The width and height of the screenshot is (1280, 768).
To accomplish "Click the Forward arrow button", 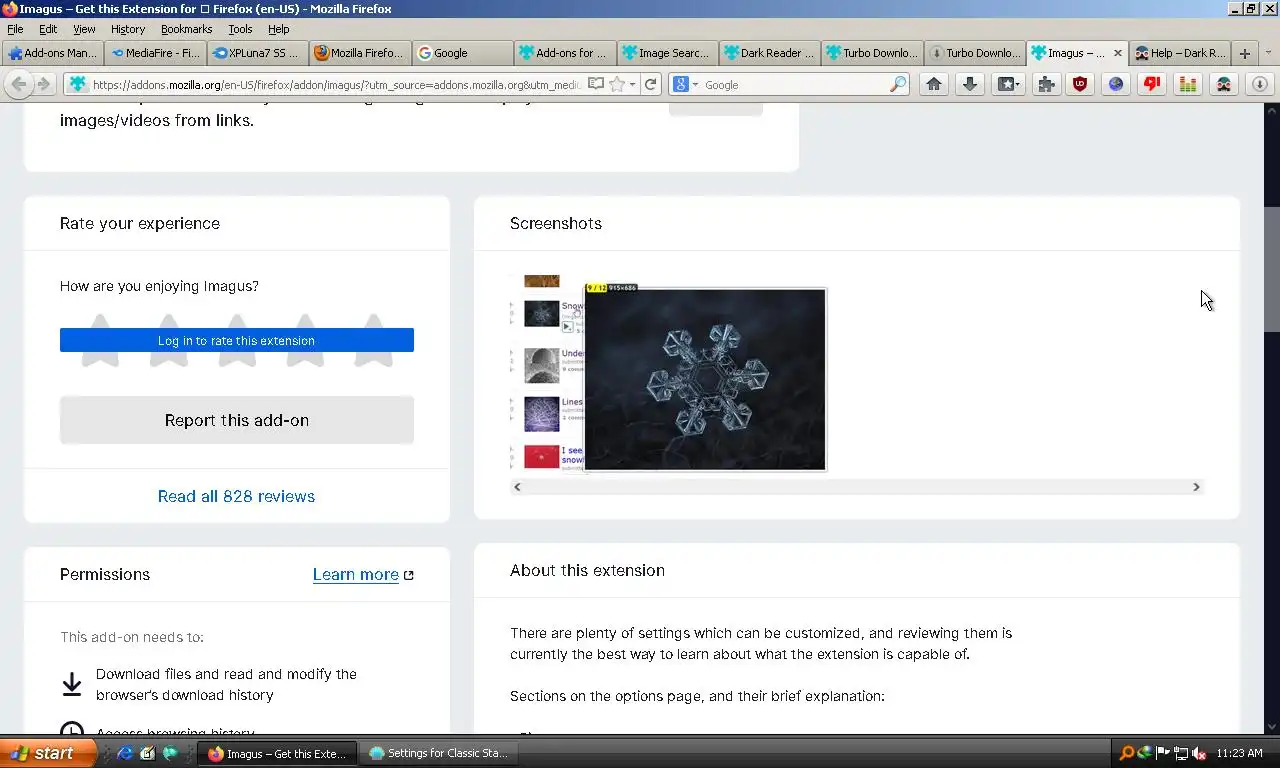I will 43,84.
